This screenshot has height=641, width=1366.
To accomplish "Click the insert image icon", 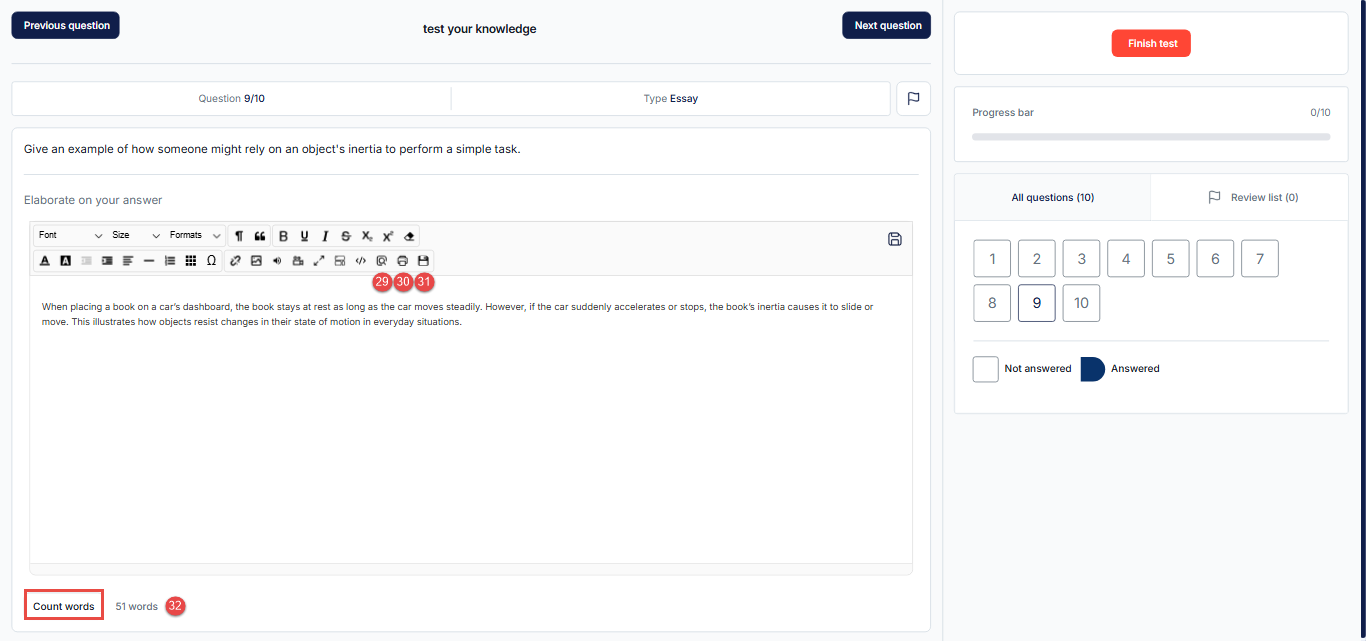I will [x=256, y=261].
